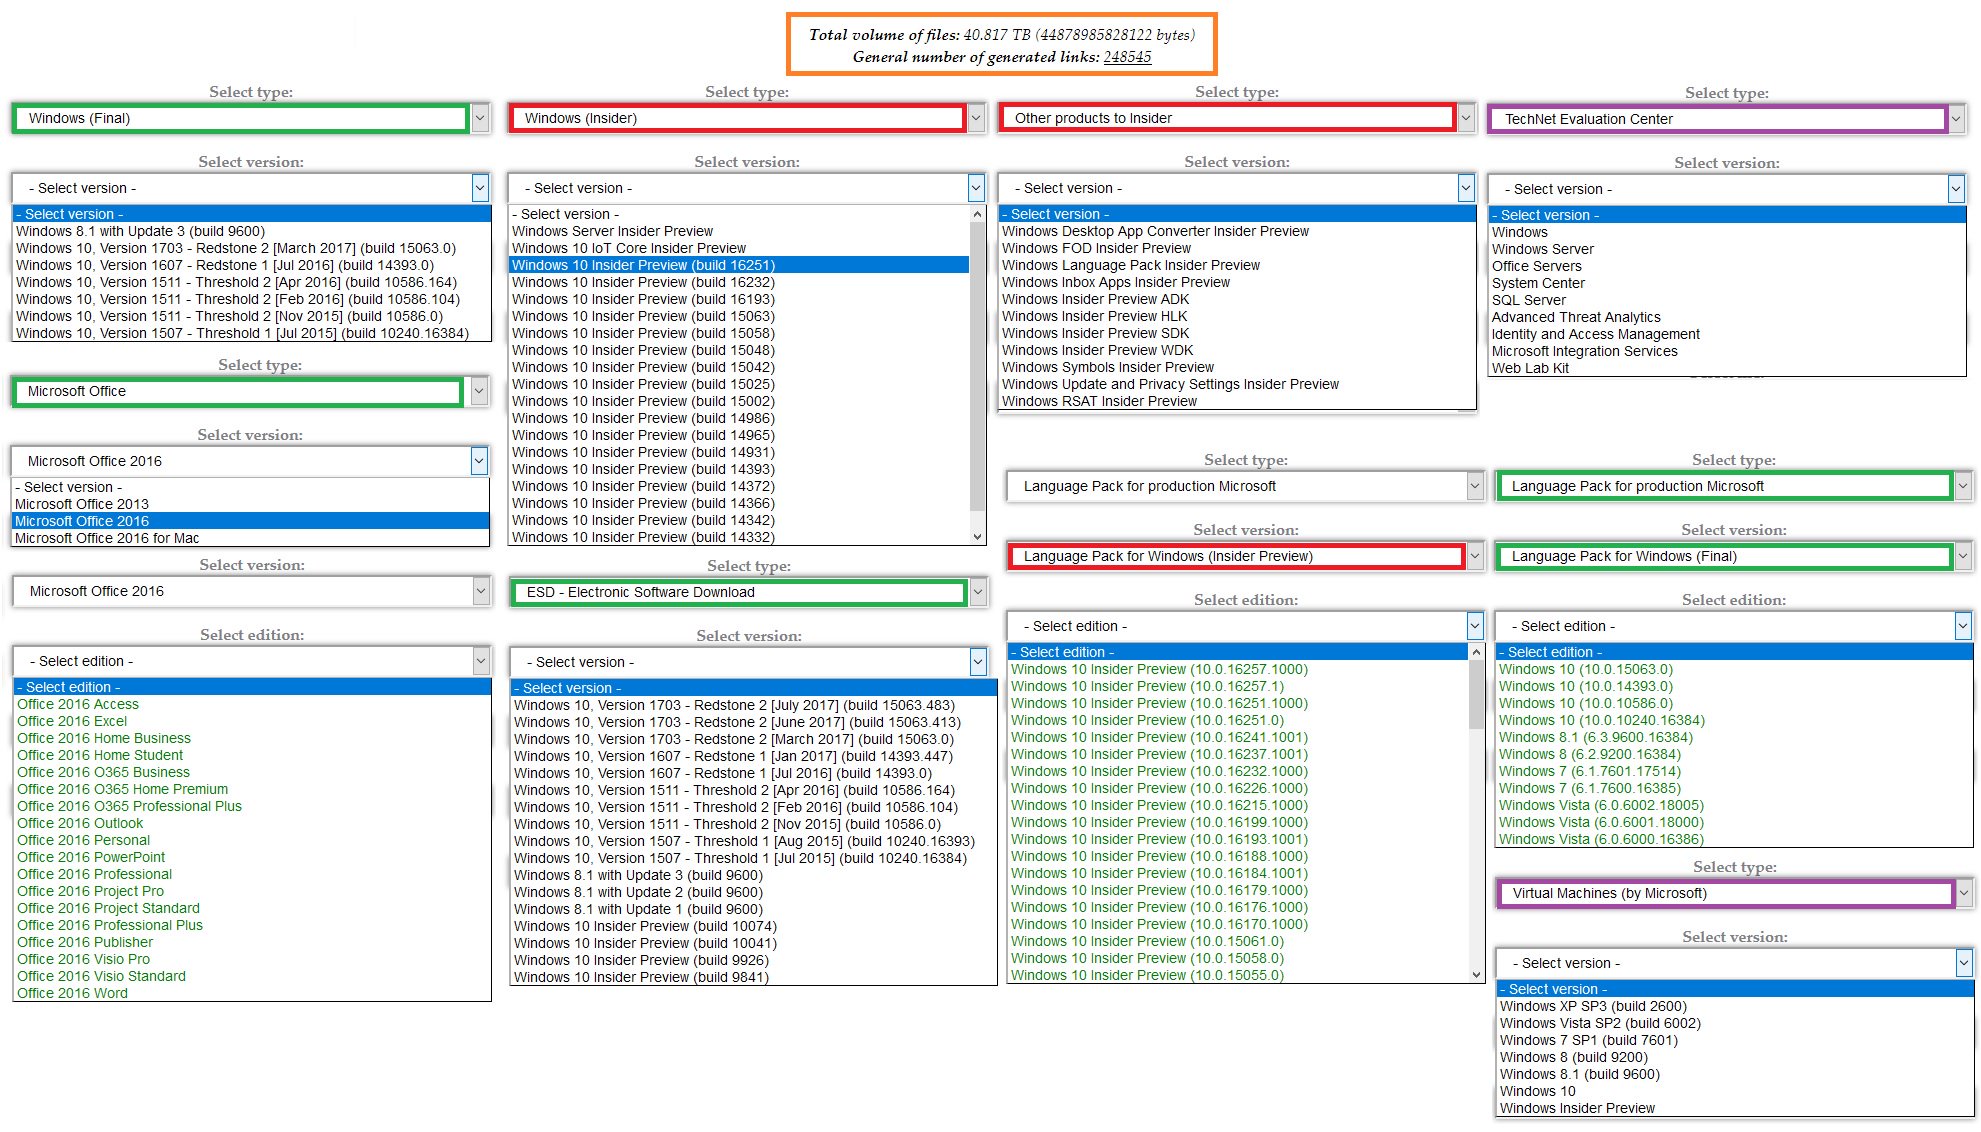Pick Windows 10 Insider Preview (build 15063)
The height and width of the screenshot is (1132, 1981).
point(739,316)
